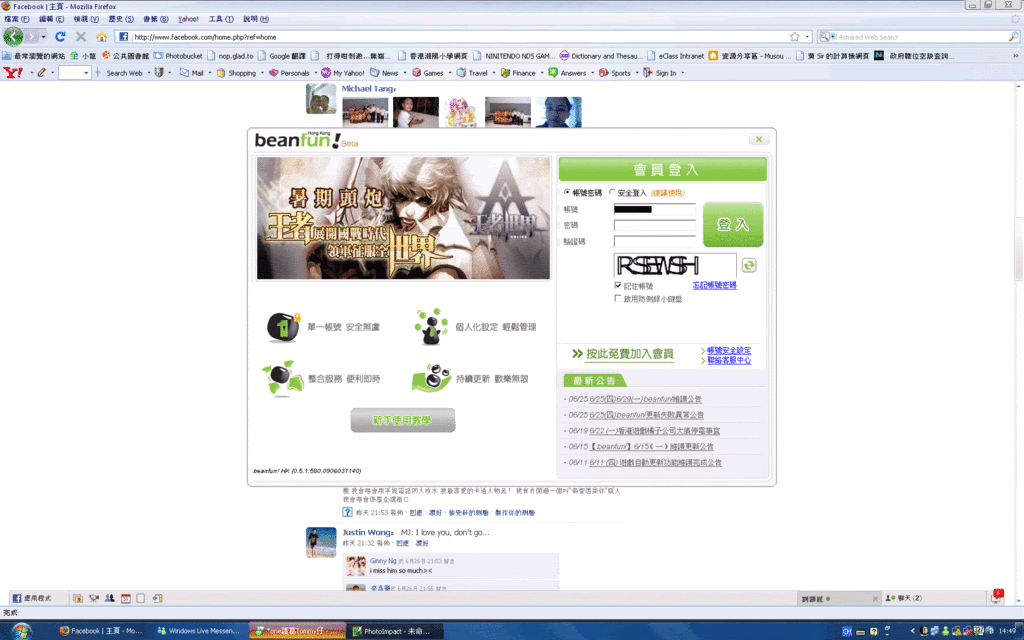Open the 帳號安全設定 link
Viewport: 1024px width, 640px height.
[x=729, y=351]
